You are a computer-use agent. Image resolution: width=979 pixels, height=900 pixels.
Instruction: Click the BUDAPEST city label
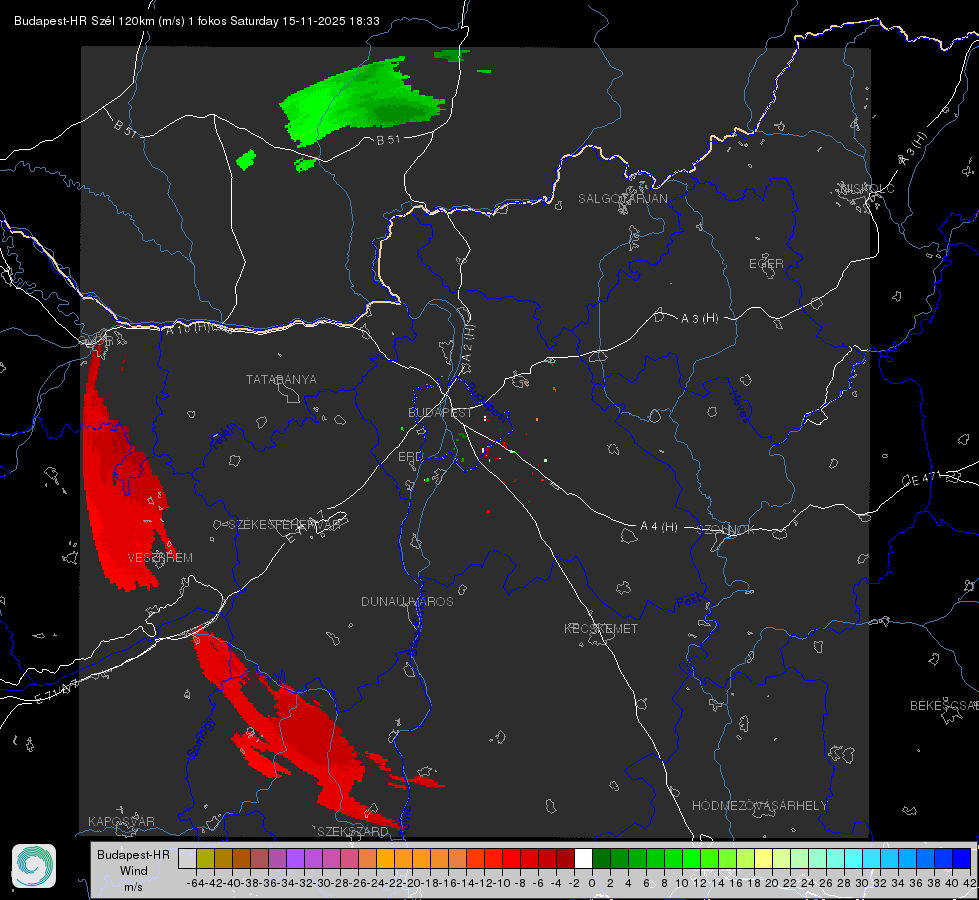[440, 412]
